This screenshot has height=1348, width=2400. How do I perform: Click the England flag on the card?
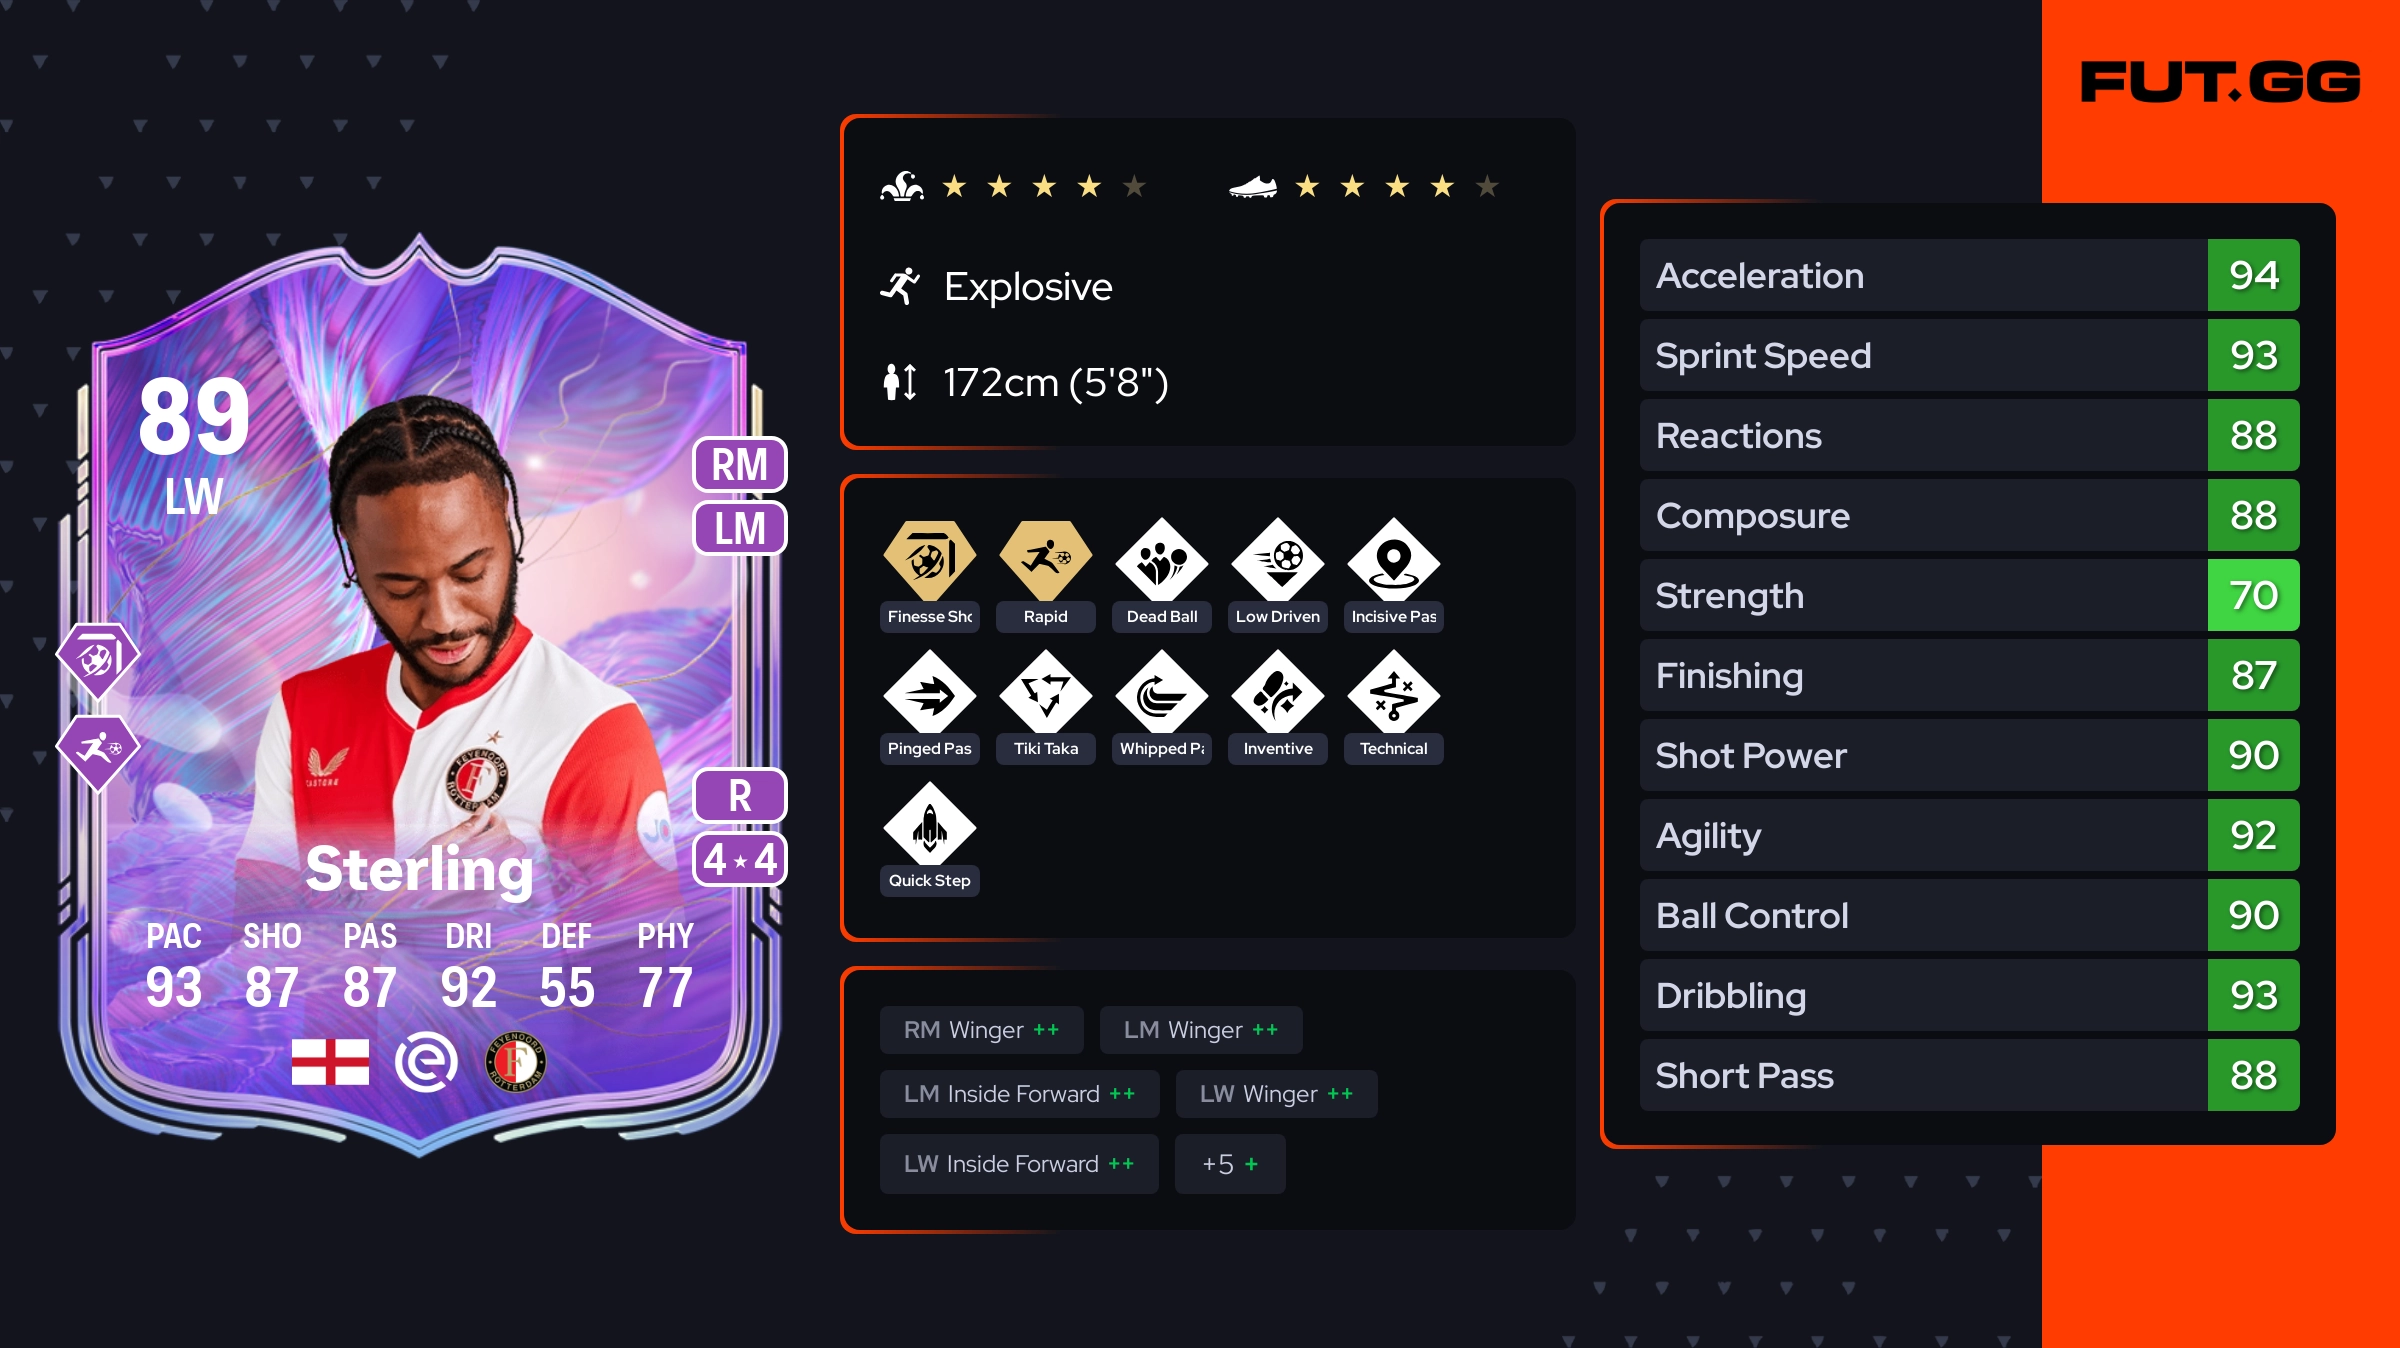(330, 1062)
